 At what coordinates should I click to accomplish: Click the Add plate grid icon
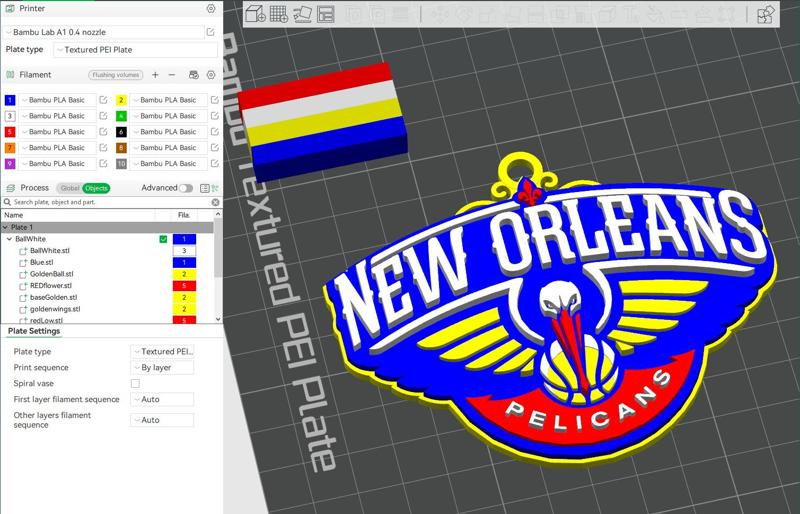pyautogui.click(x=279, y=14)
